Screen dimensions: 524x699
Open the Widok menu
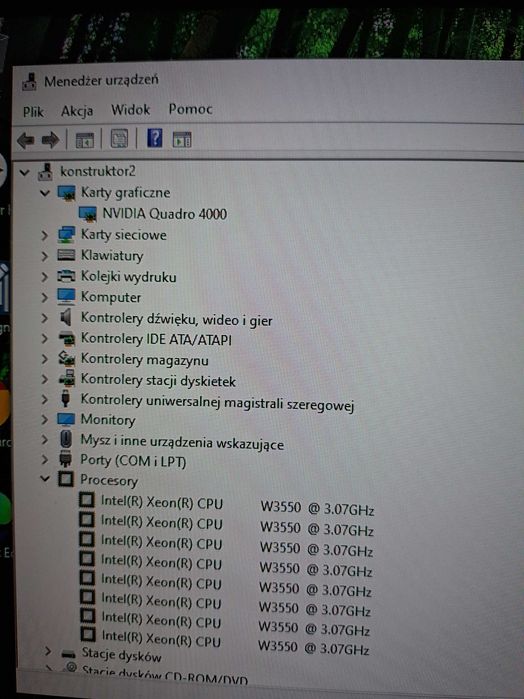coord(130,110)
